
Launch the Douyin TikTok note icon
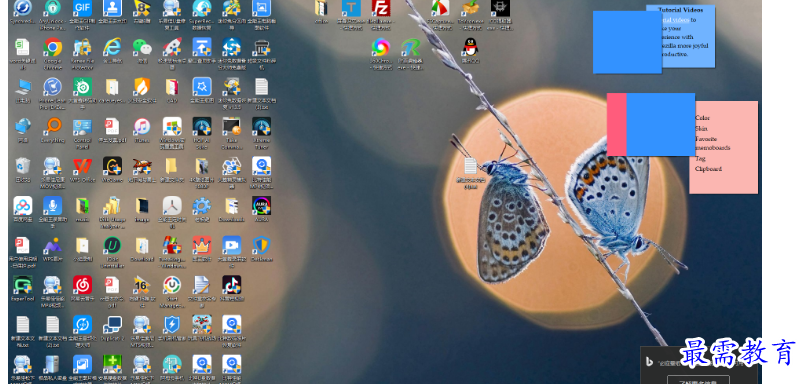coord(232,285)
